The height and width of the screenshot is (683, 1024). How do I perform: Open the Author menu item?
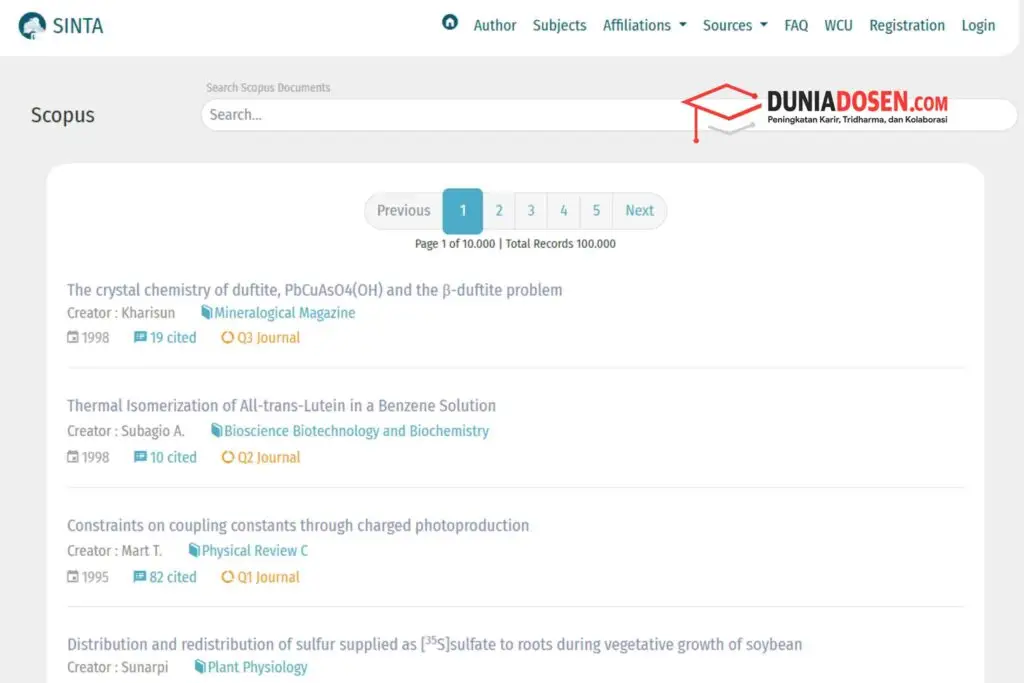click(x=495, y=25)
